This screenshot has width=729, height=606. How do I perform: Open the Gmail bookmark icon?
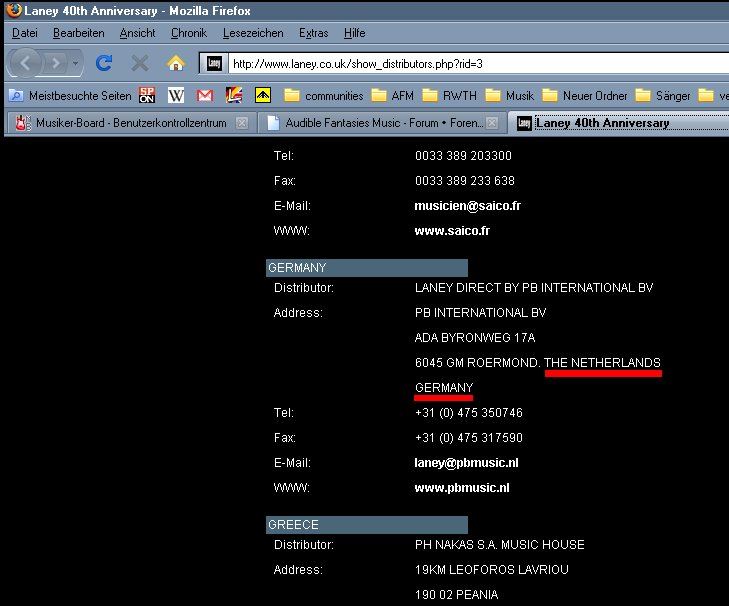(x=205, y=95)
